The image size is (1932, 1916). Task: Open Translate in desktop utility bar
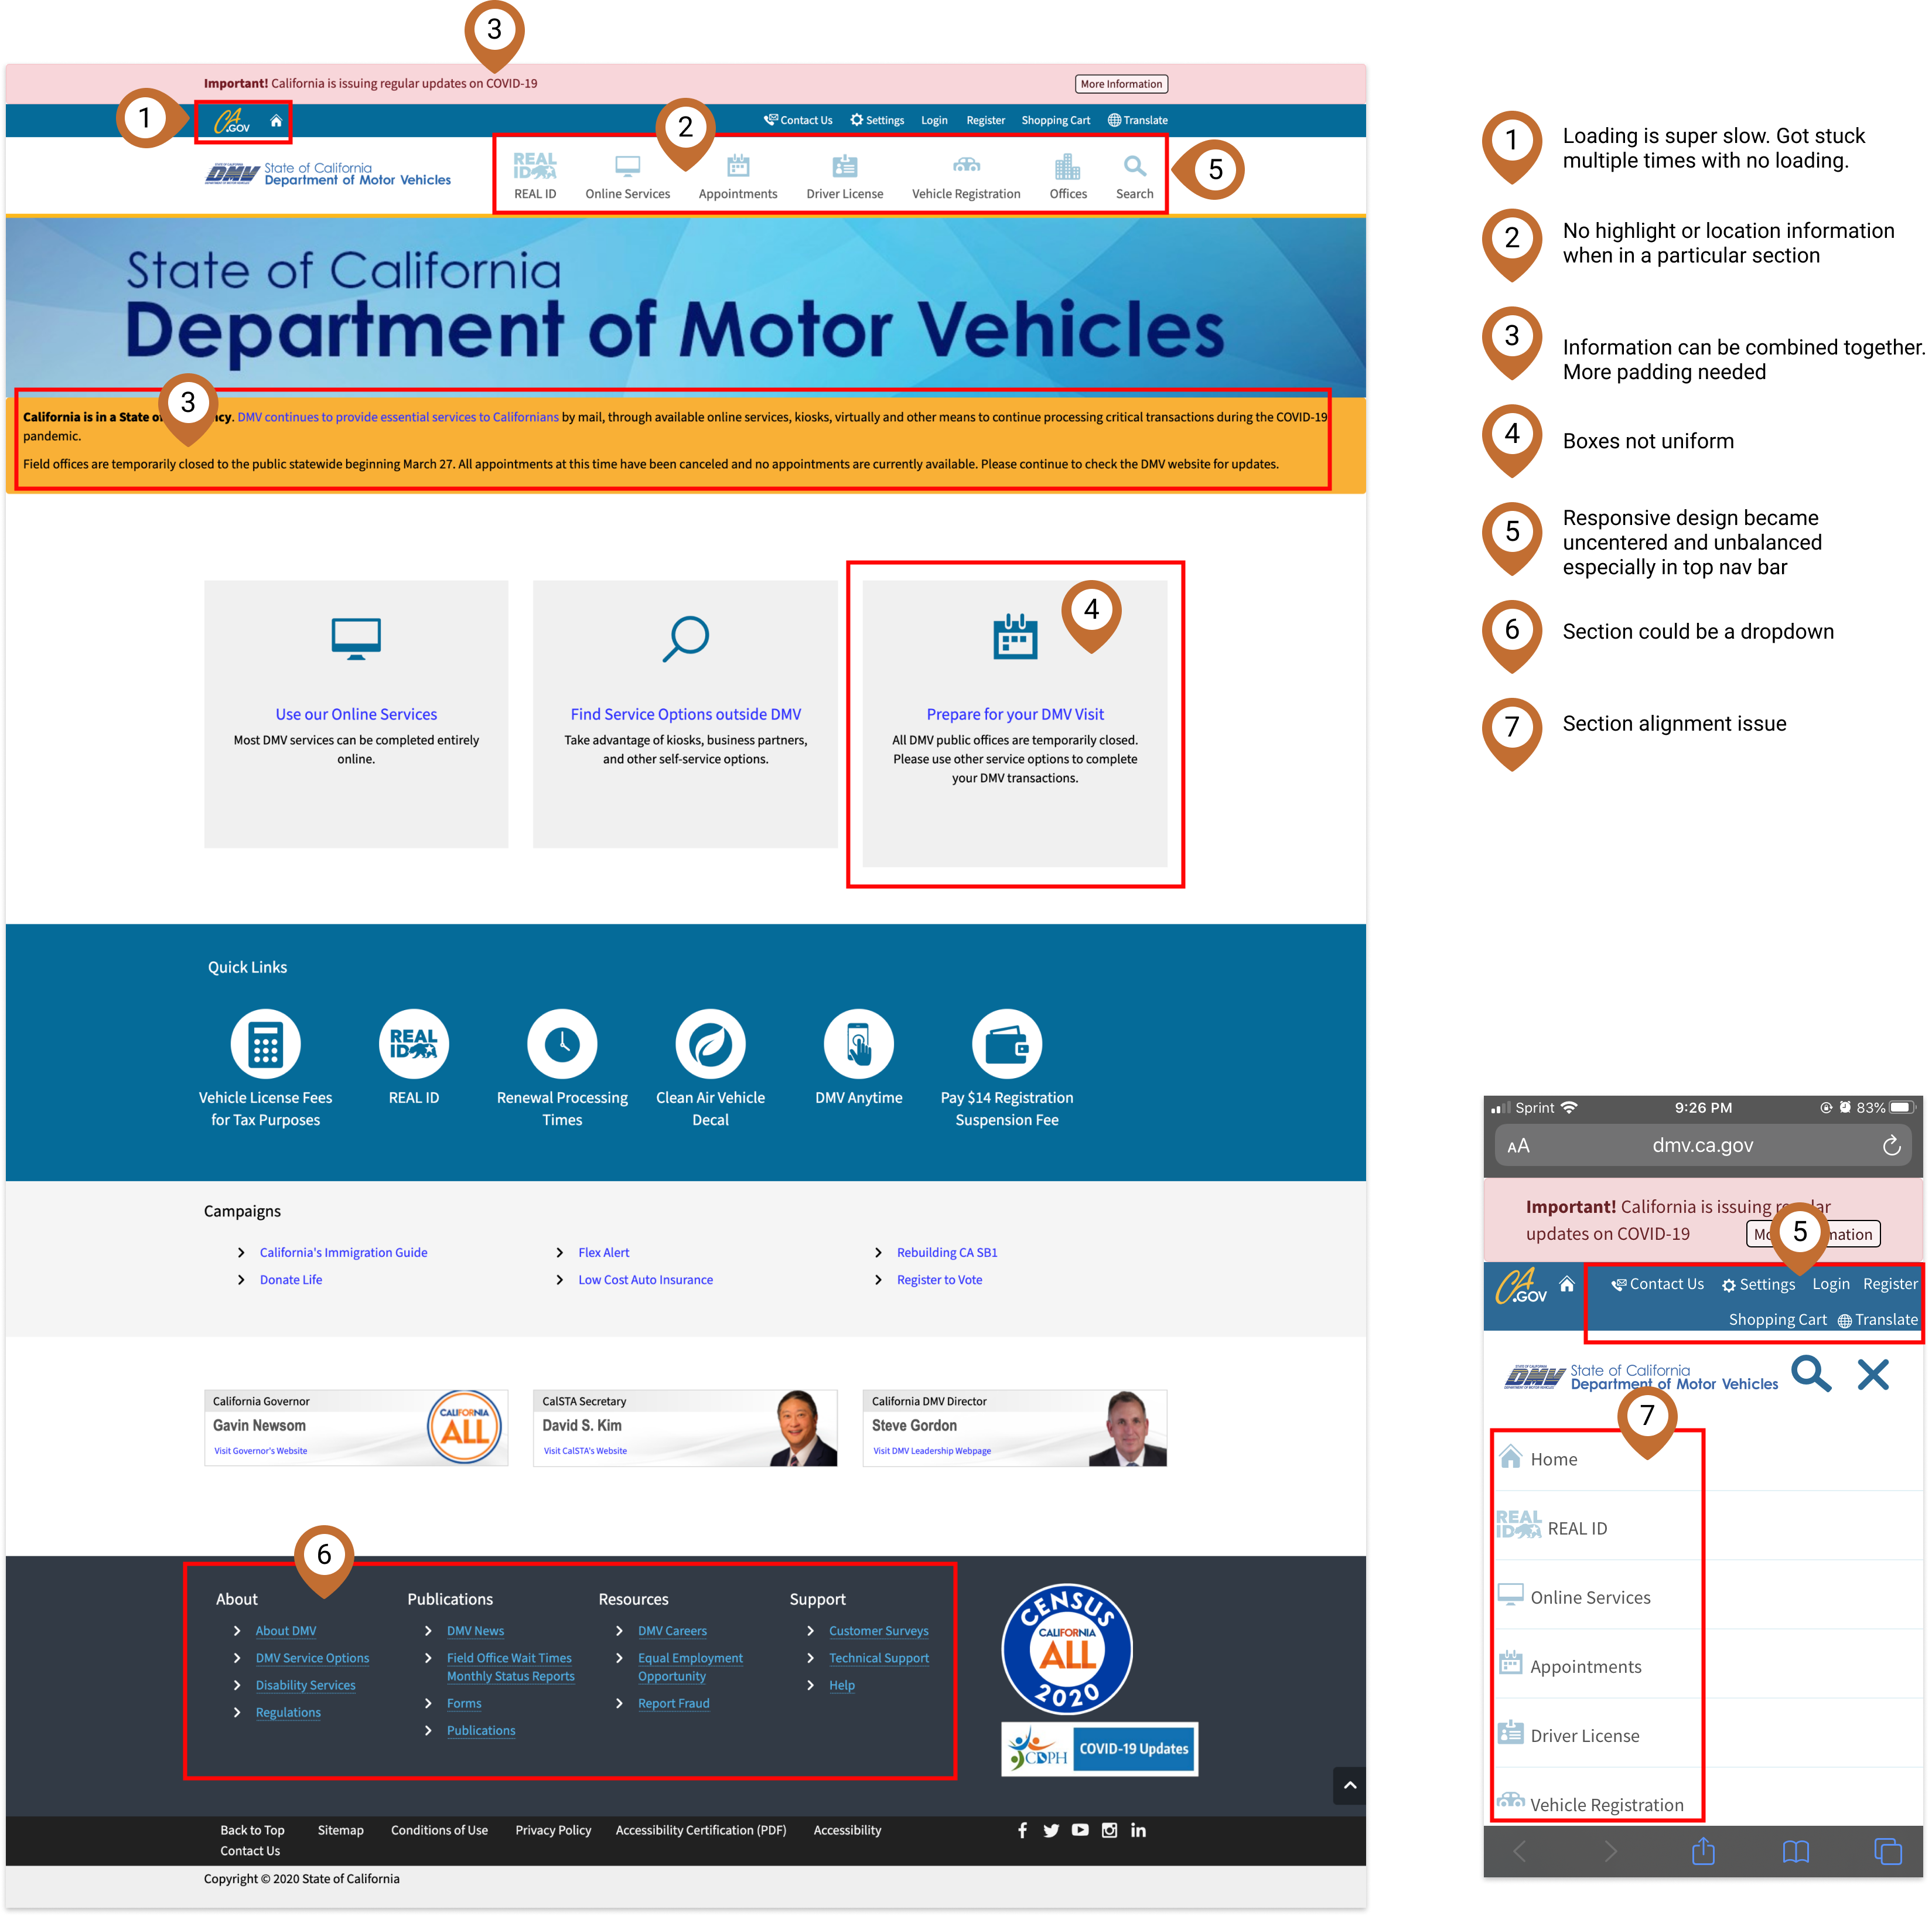point(1138,120)
